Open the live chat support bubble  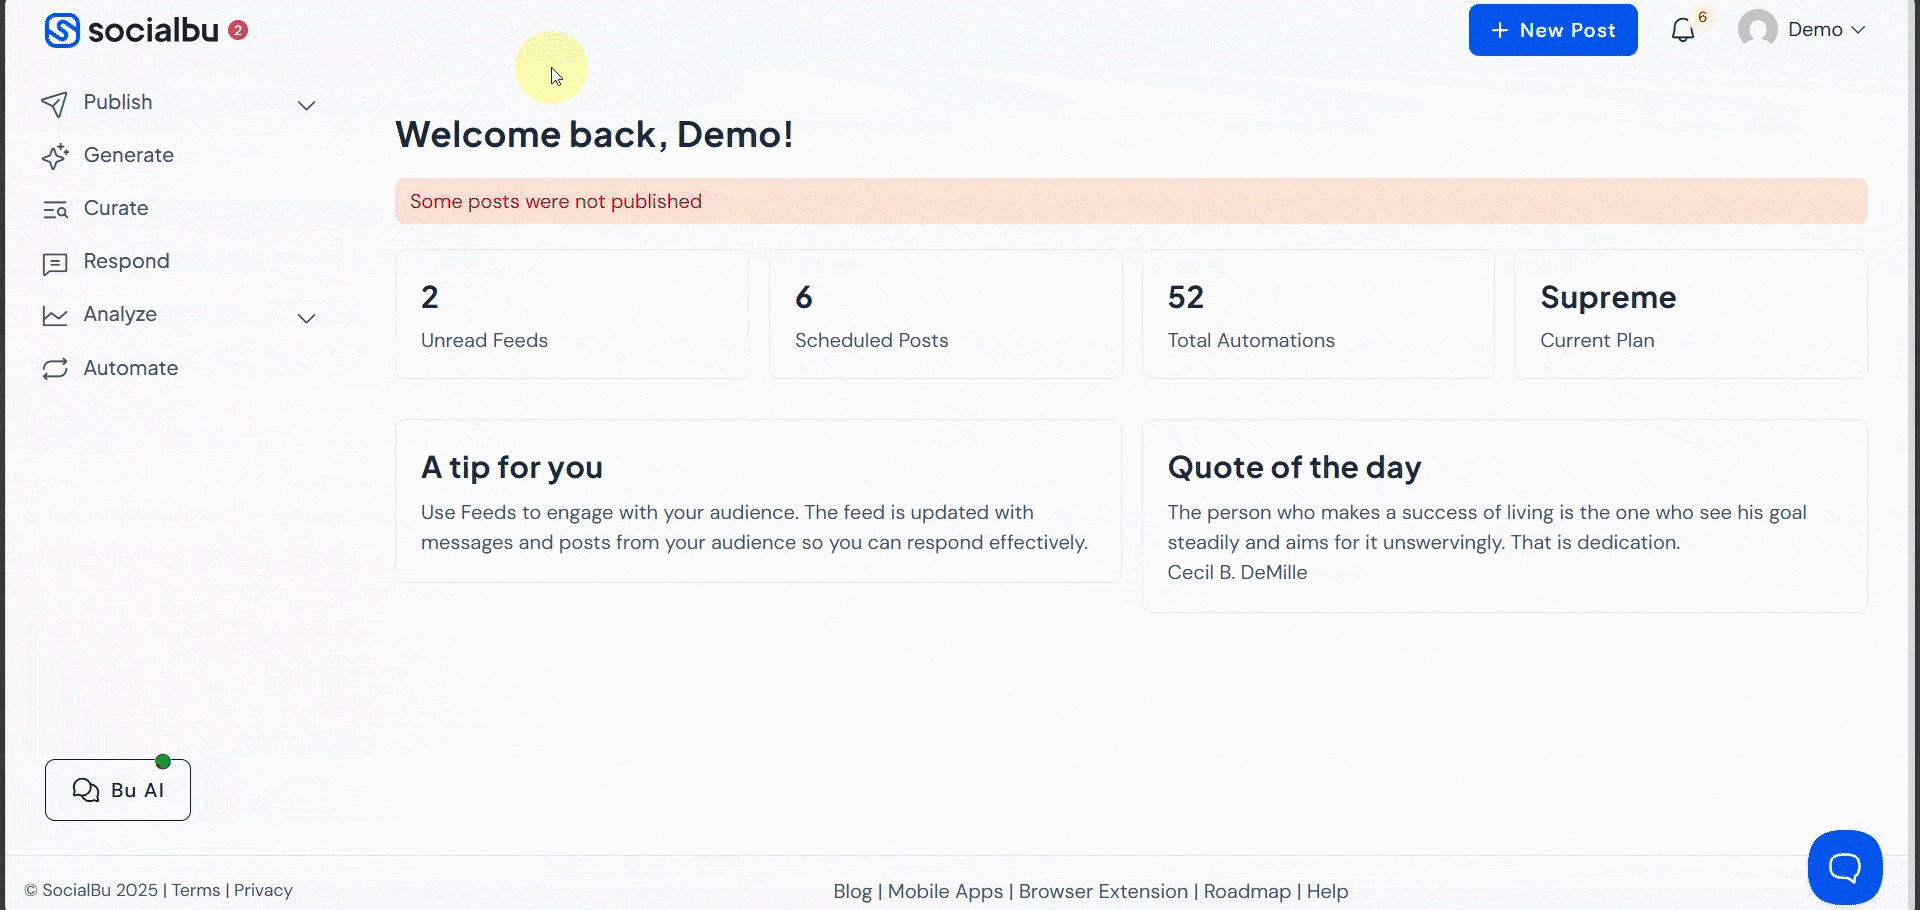(x=1844, y=867)
